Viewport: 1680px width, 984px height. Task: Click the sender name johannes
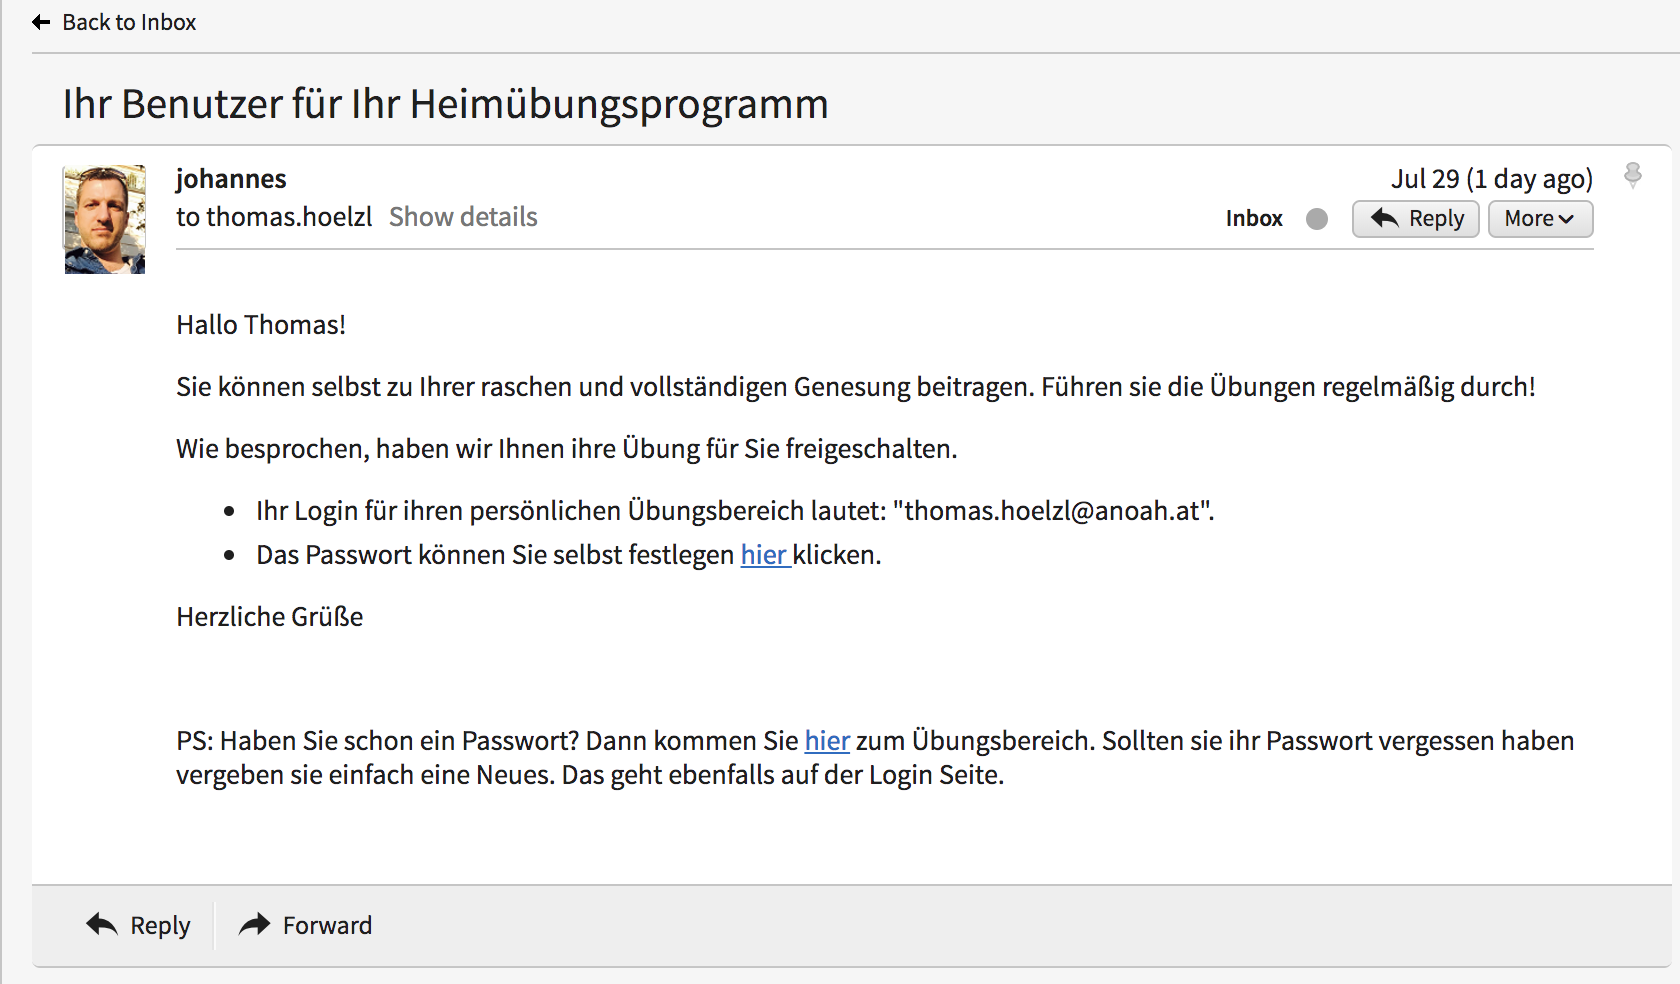(231, 179)
